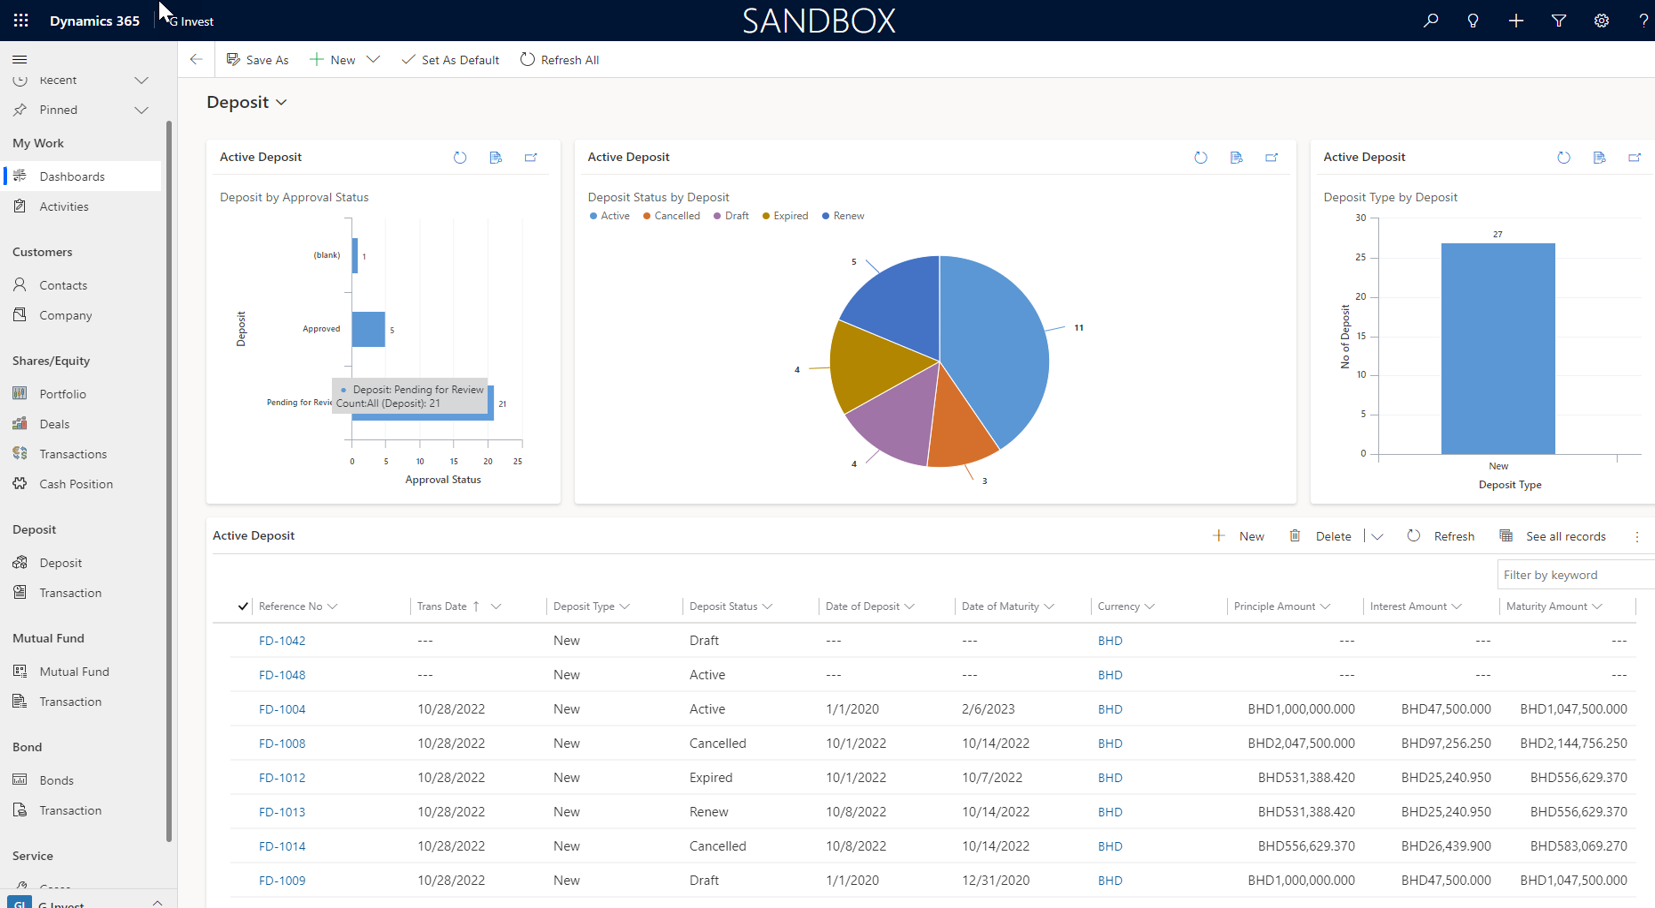Image resolution: width=1655 pixels, height=908 pixels.
Task: Expand the New button dropdown arrow in command bar
Action: [373, 60]
